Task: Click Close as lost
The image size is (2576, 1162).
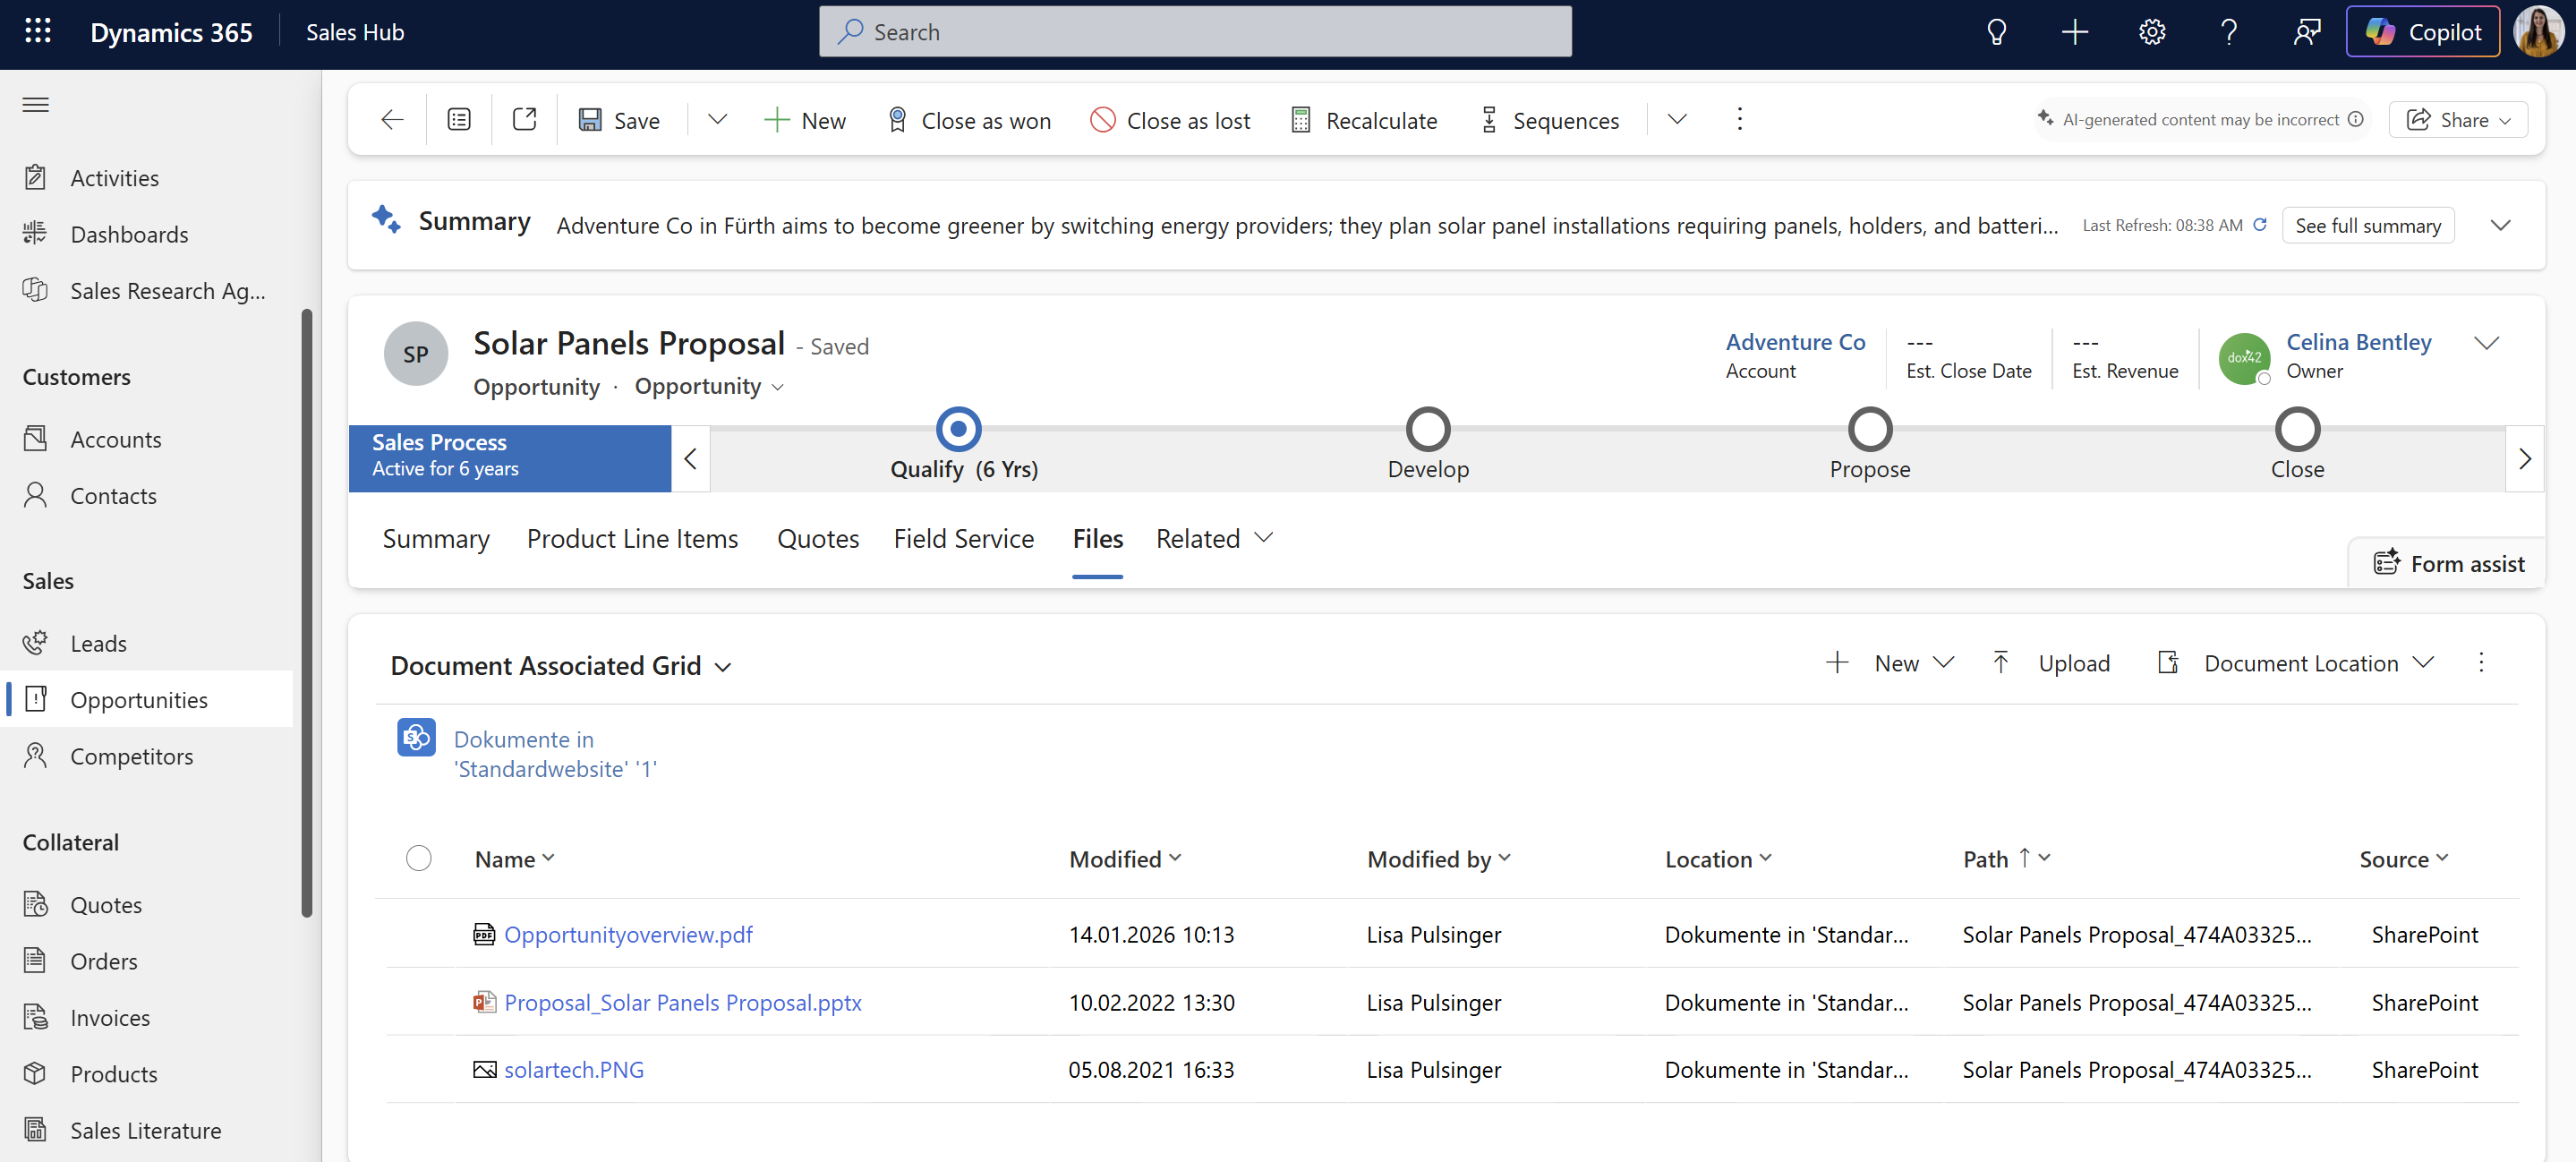Action: [x=1170, y=120]
